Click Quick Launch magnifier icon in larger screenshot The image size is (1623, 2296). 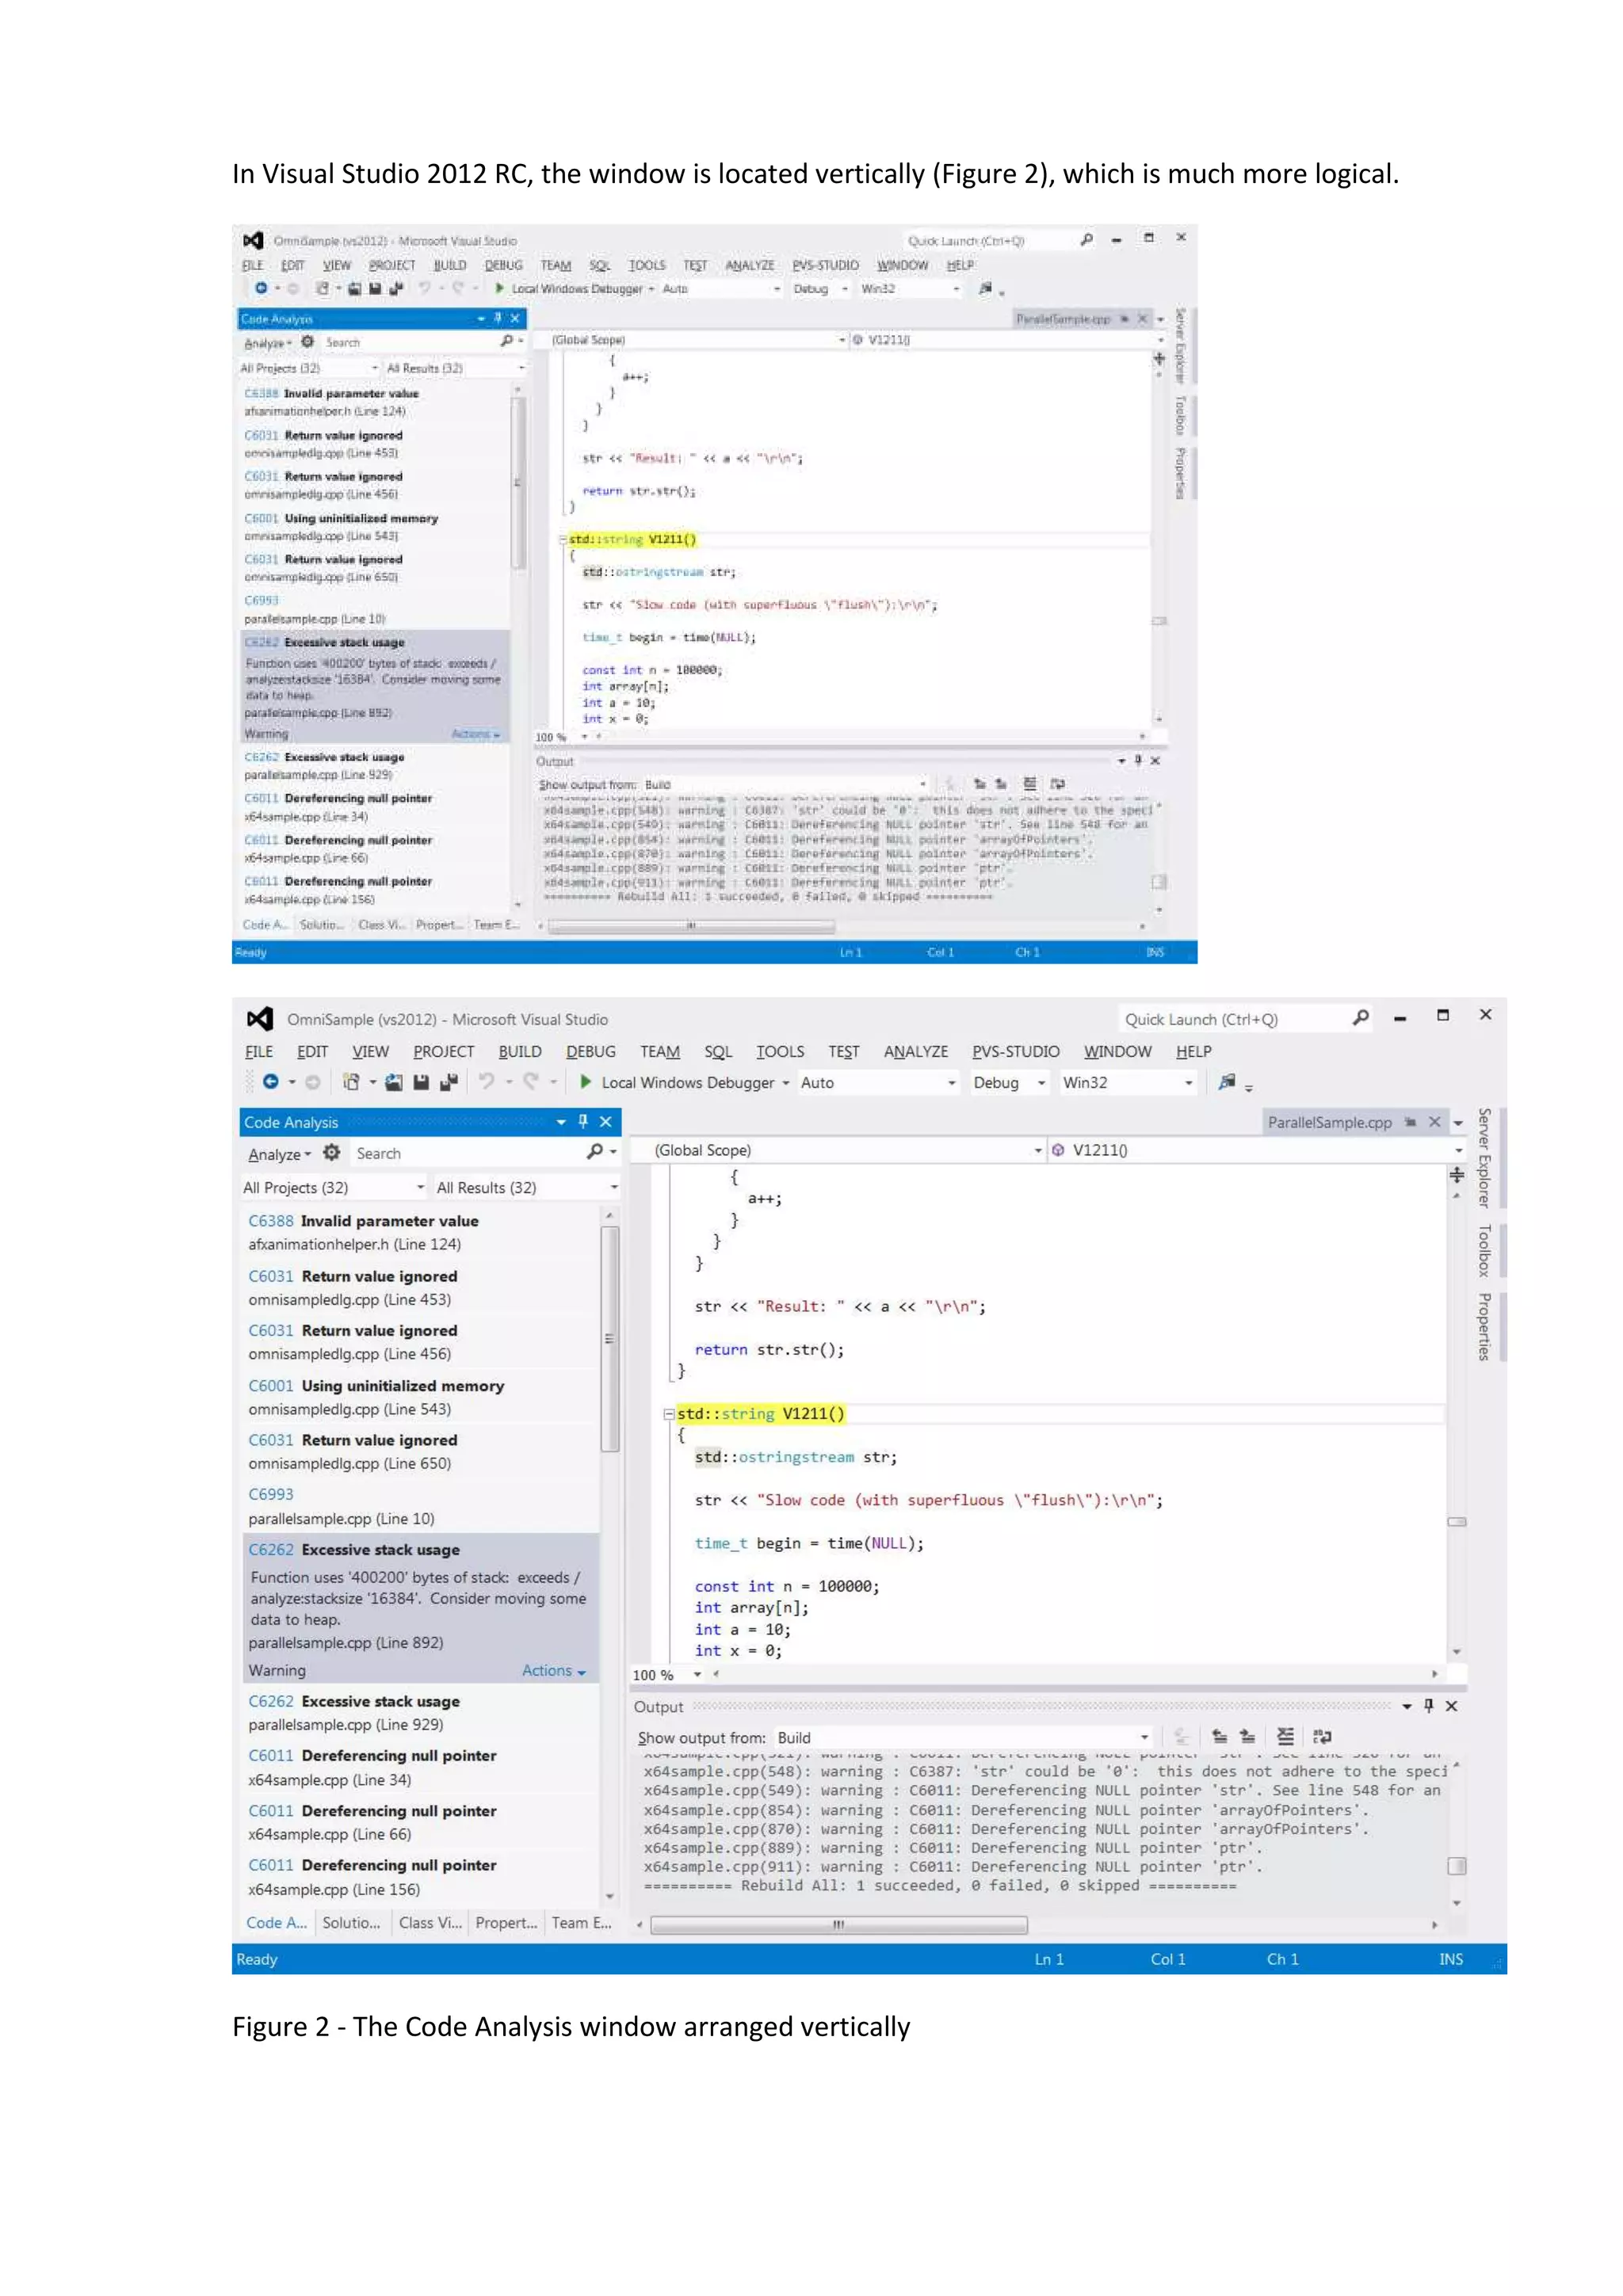(1361, 1018)
